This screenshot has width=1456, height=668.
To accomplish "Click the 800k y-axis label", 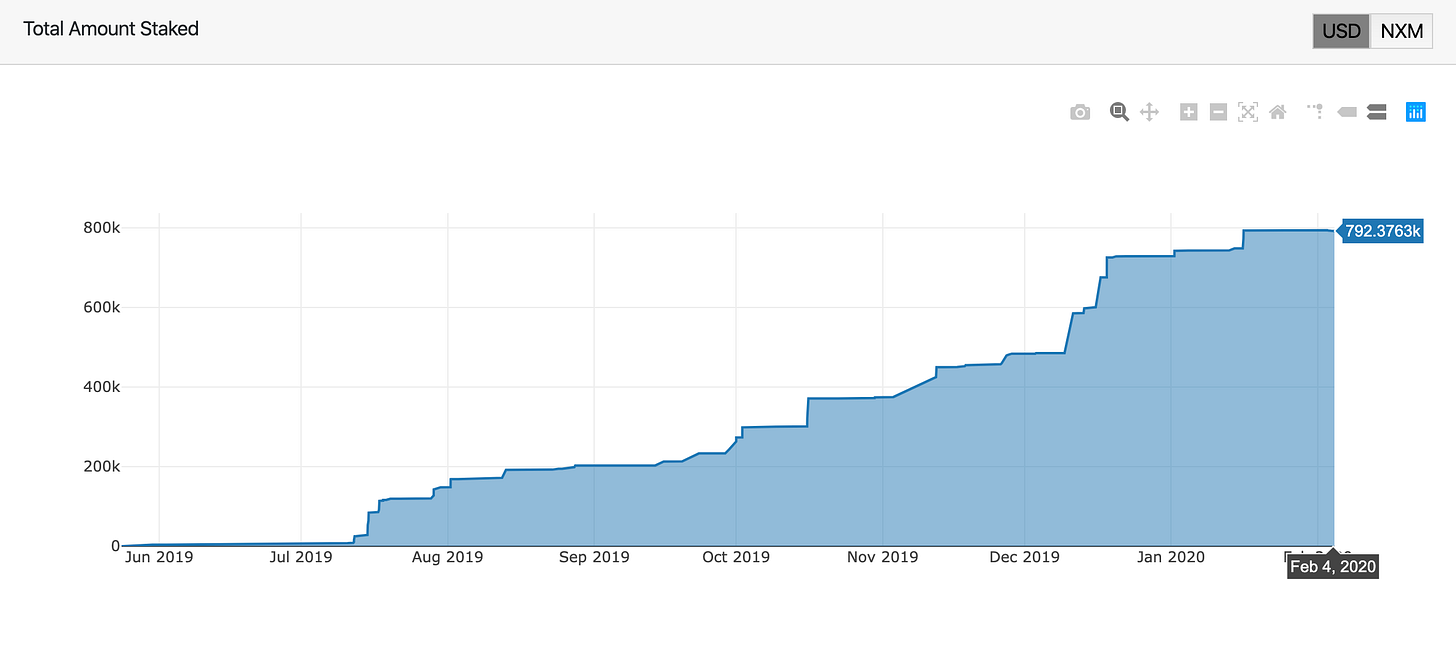I will (101, 228).
